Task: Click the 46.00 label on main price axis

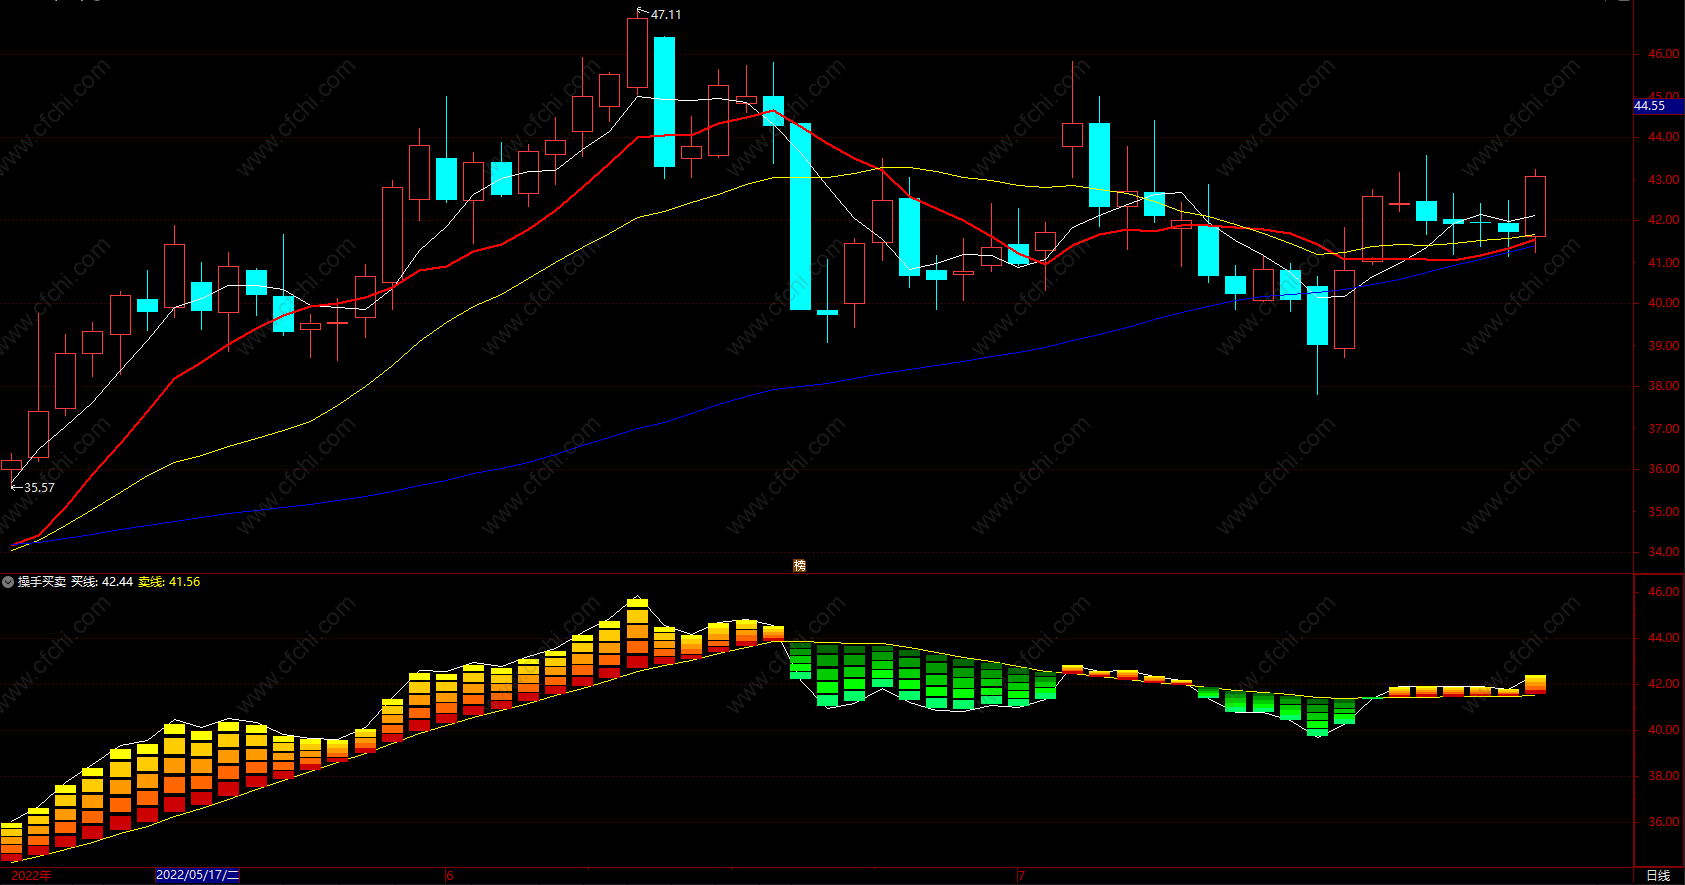Action: coord(1663,54)
